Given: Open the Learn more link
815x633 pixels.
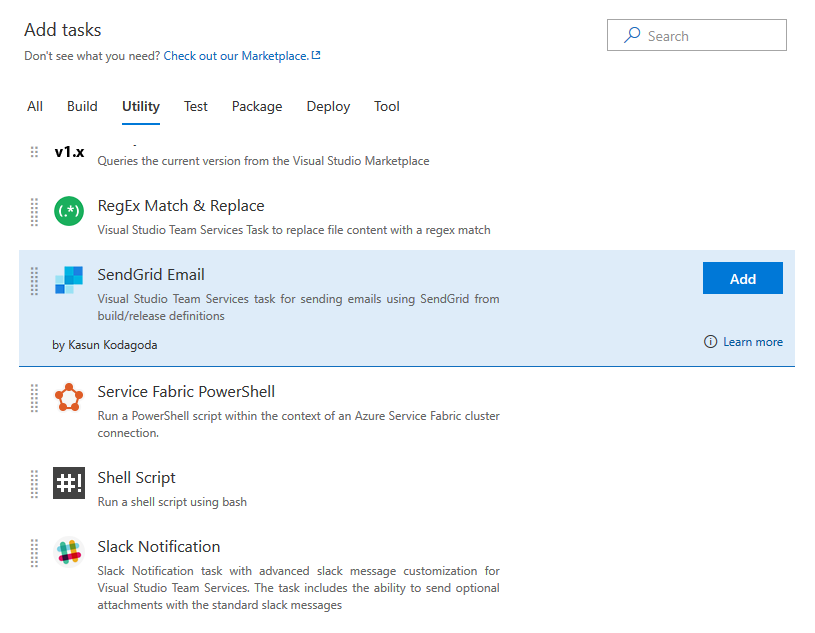Looking at the screenshot, I should pyautogui.click(x=753, y=342).
